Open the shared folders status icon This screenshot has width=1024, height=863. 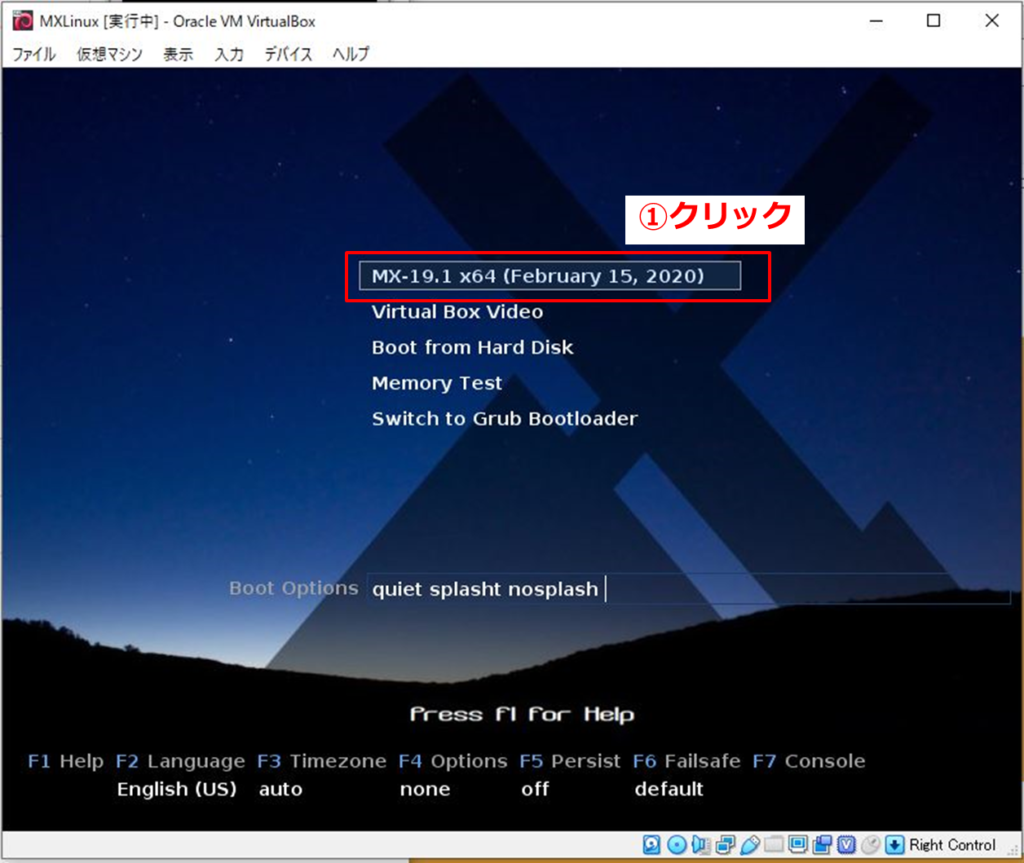point(773,845)
